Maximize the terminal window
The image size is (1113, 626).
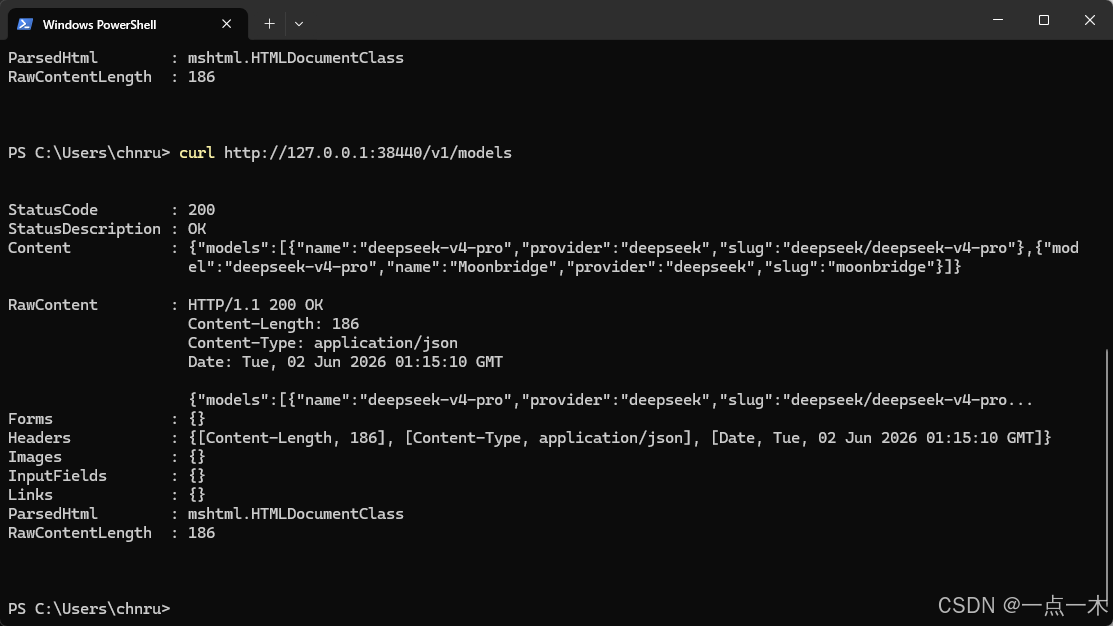click(x=1043, y=20)
